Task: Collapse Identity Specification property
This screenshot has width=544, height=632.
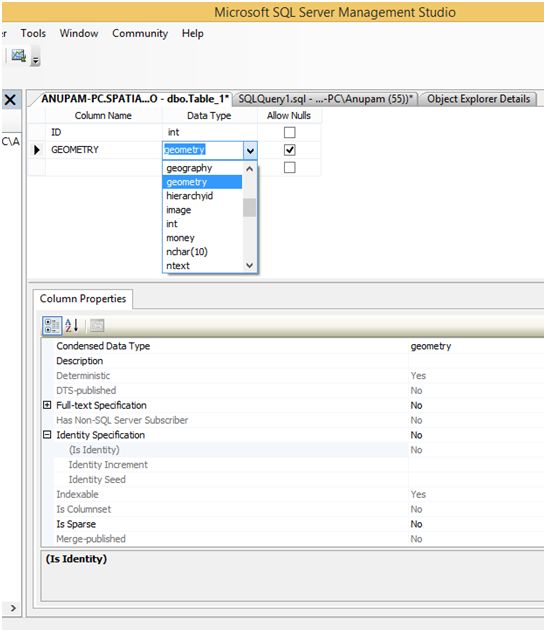Action: coord(47,435)
